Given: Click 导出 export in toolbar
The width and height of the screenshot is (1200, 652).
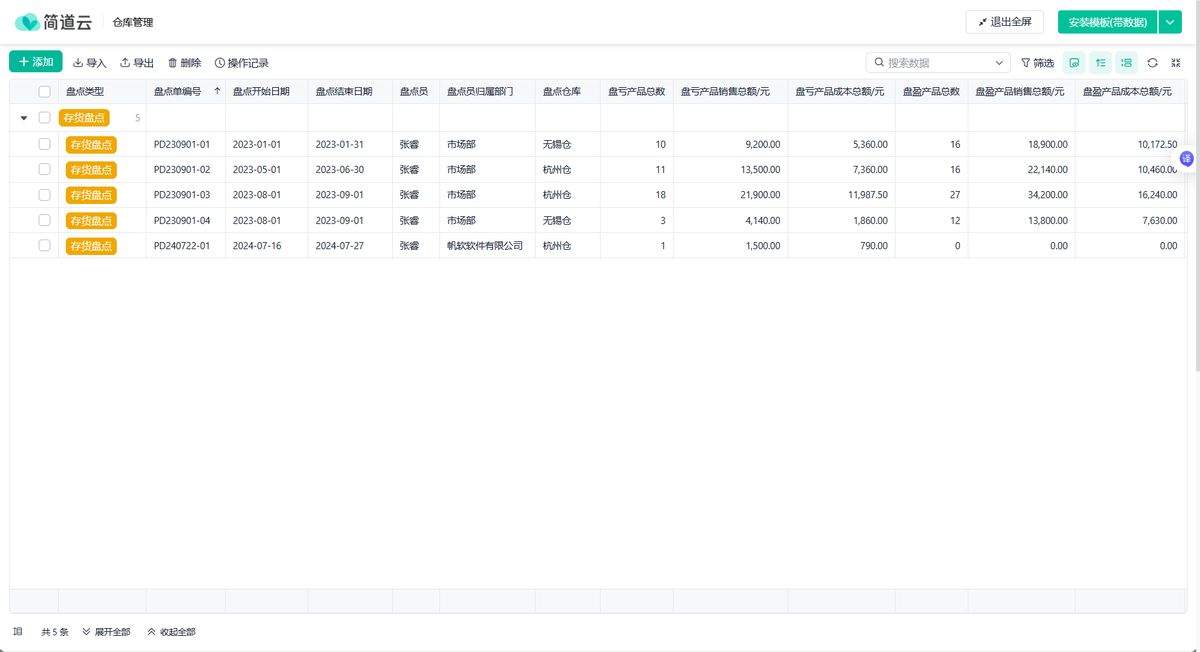Looking at the screenshot, I should pyautogui.click(x=137, y=63).
